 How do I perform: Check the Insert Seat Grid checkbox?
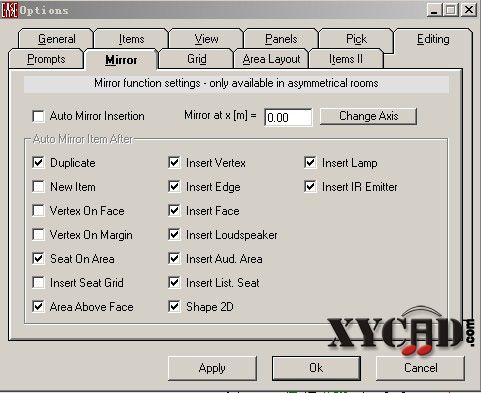click(x=38, y=283)
